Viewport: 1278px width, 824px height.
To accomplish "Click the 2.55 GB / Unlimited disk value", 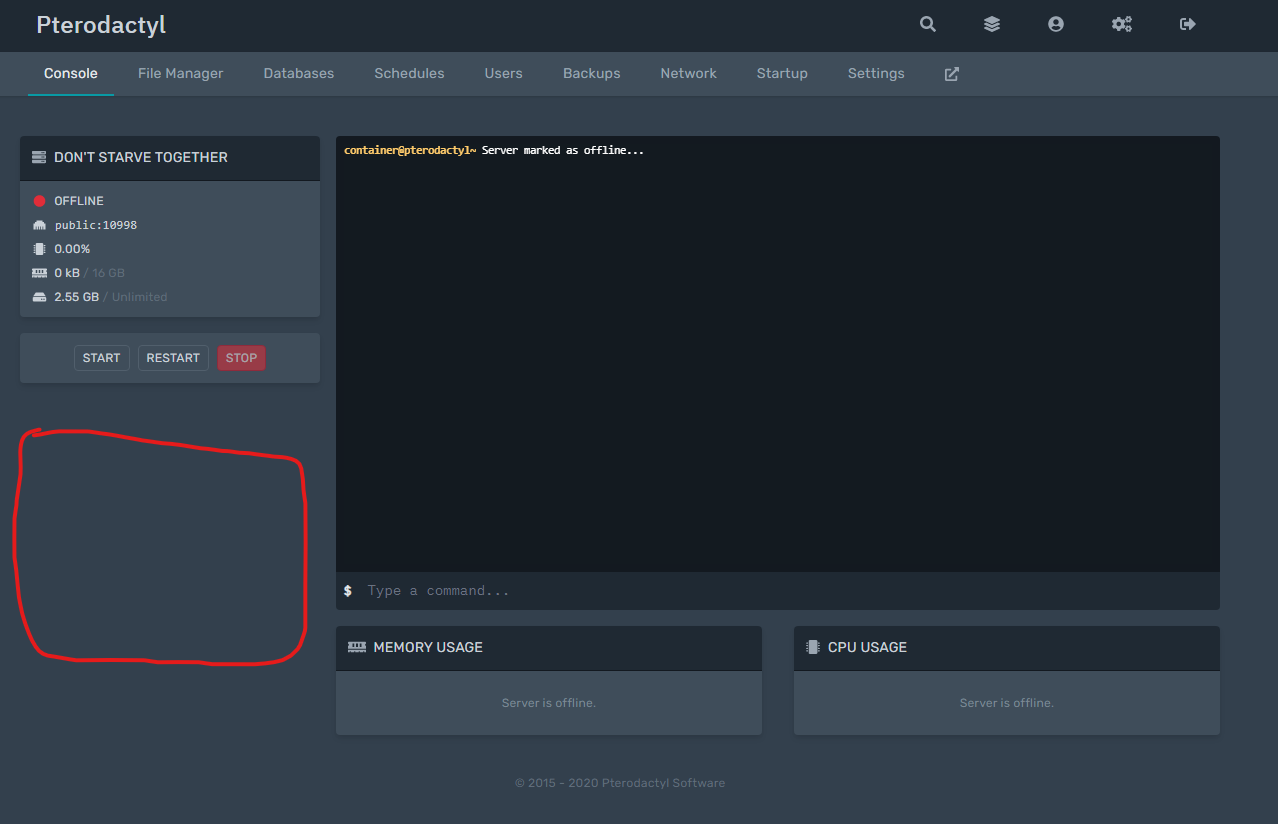I will point(111,297).
